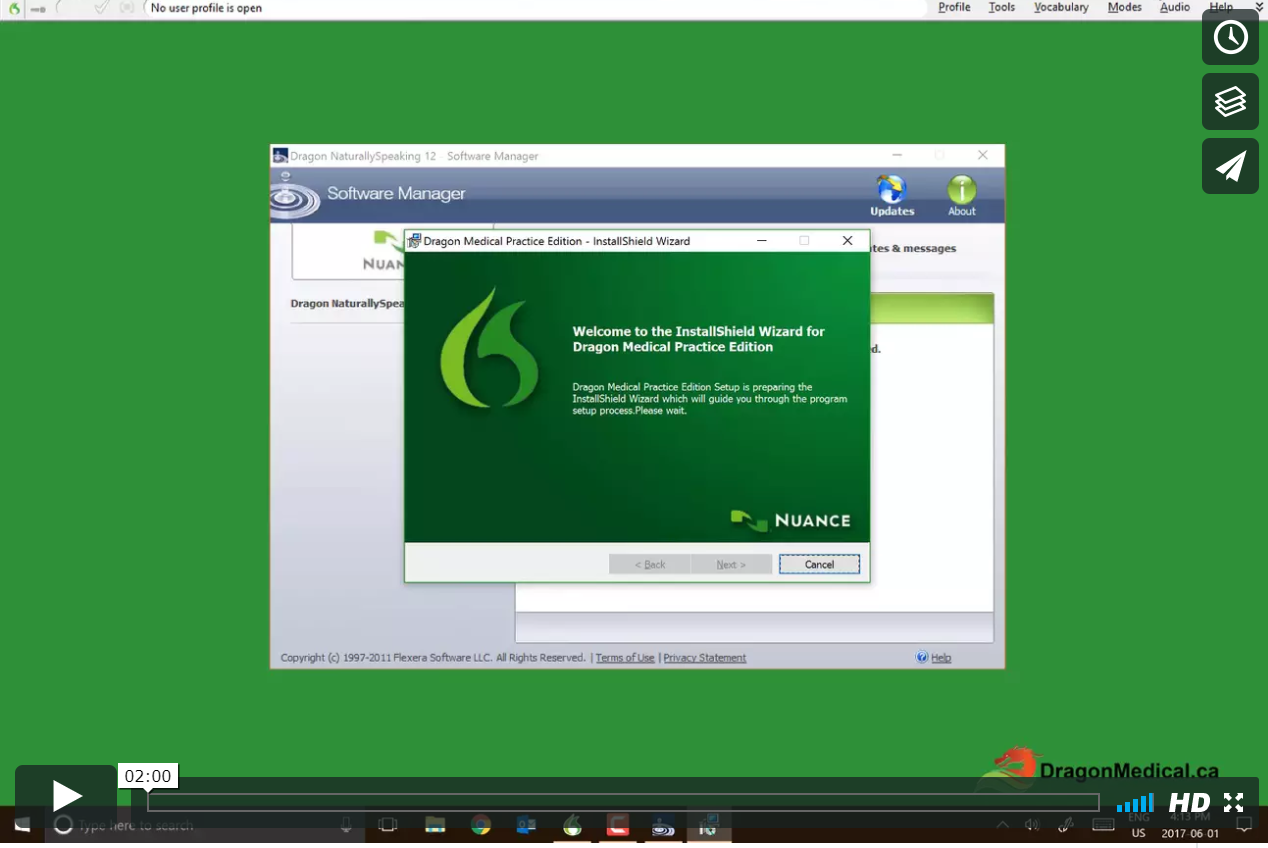1268x848 pixels.
Task: Play the video
Action: point(66,796)
